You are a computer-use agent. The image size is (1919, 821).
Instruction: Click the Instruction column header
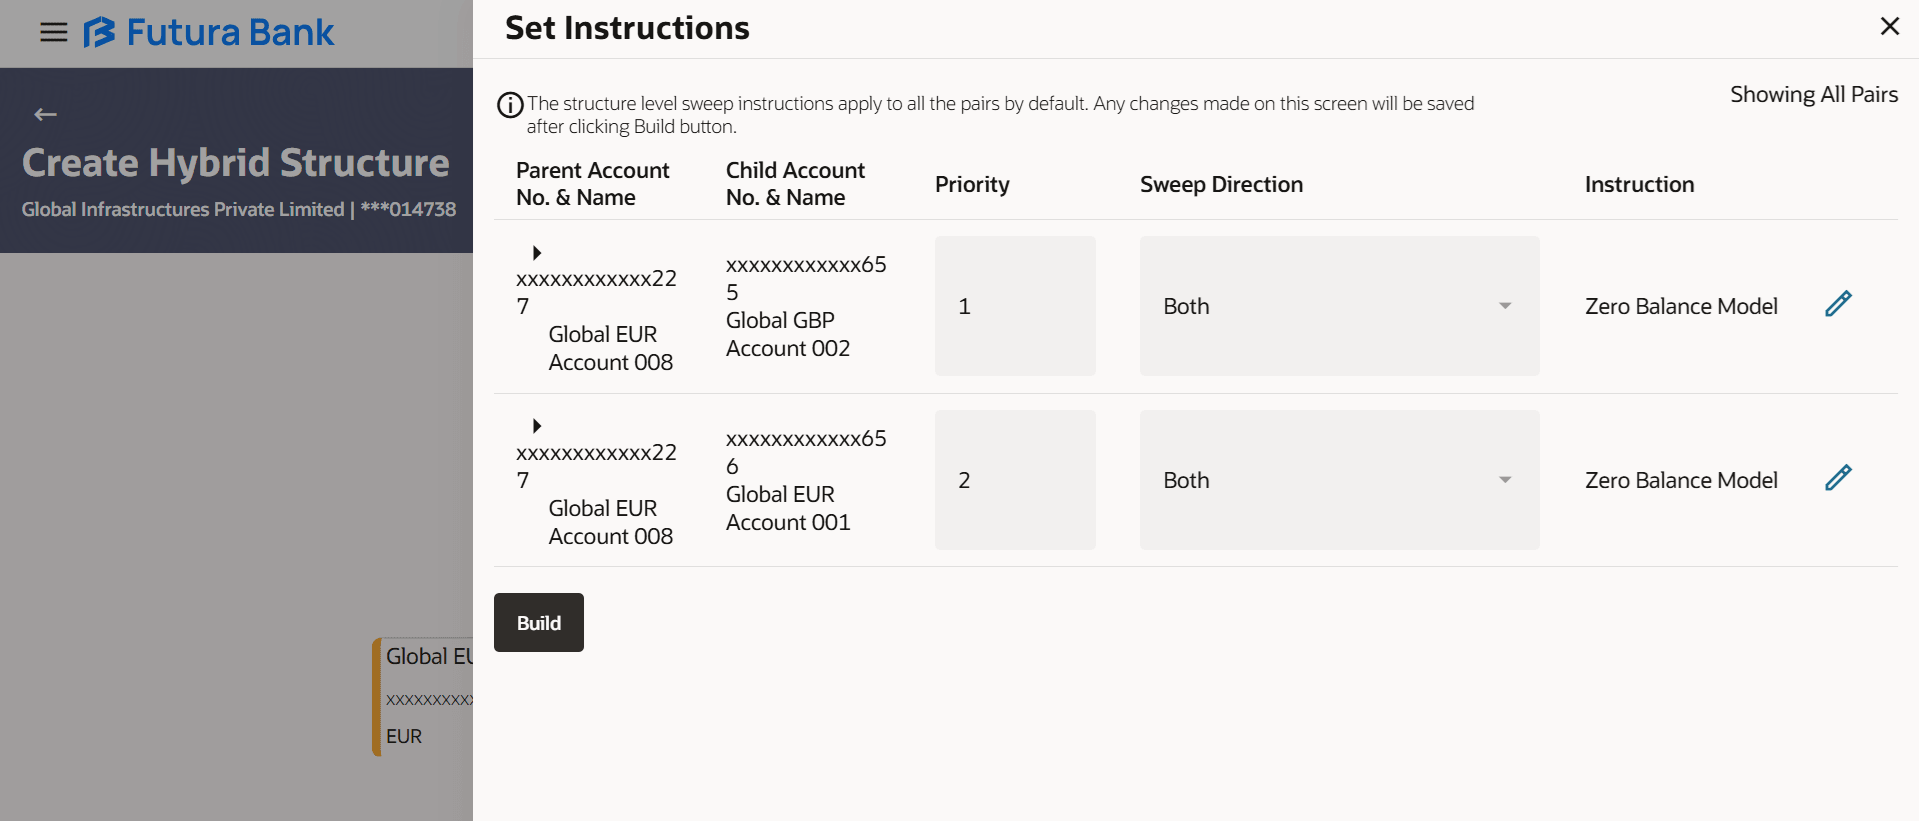click(1639, 184)
